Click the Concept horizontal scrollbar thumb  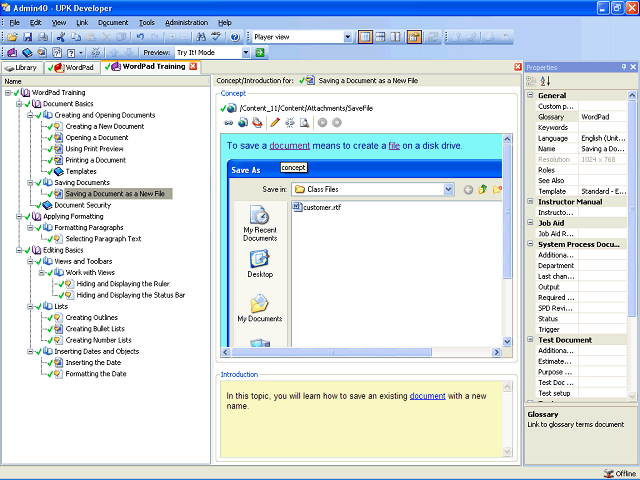click(x=331, y=352)
